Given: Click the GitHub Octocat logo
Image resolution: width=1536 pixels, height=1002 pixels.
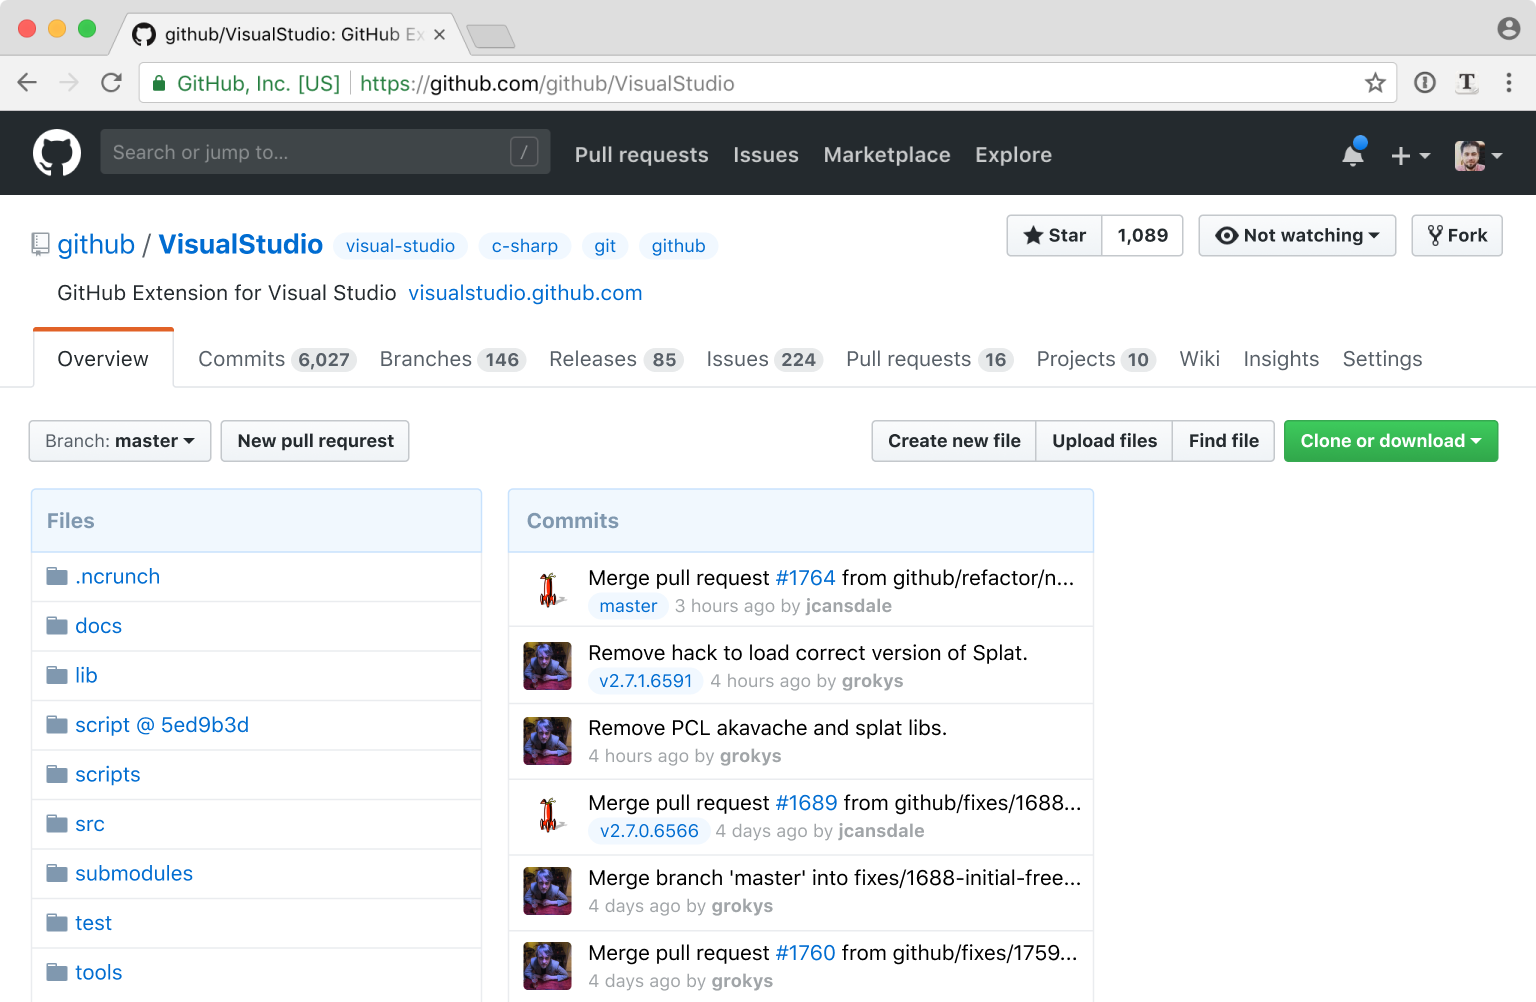Looking at the screenshot, I should 57,153.
